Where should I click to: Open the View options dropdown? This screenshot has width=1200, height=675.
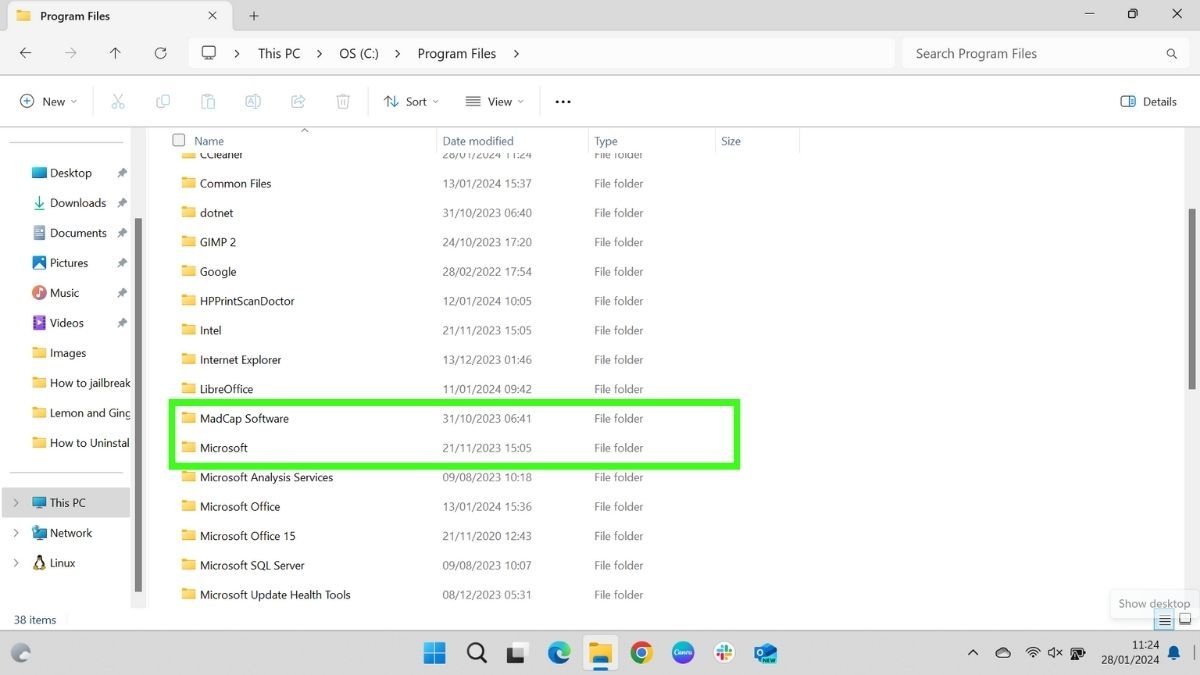493,101
